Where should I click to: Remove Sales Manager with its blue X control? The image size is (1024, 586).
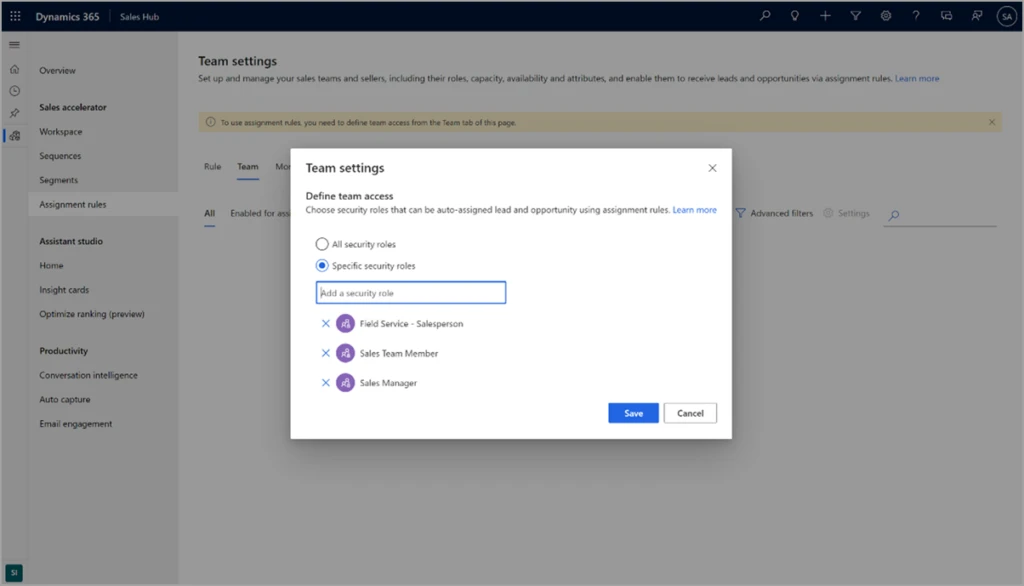(x=325, y=382)
